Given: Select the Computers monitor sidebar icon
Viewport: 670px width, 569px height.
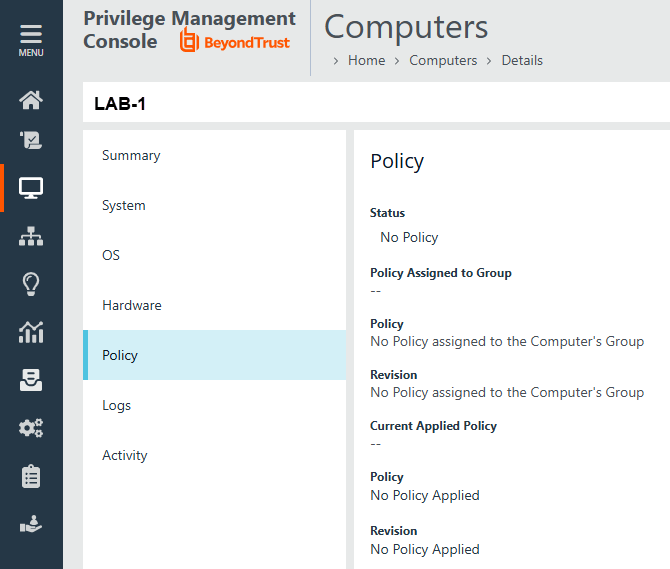Looking at the screenshot, I should point(31,188).
